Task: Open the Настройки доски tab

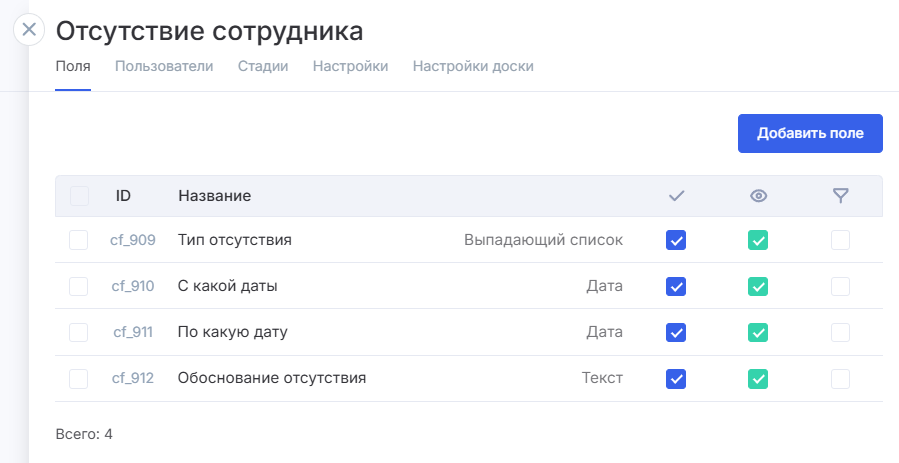Action: (473, 67)
